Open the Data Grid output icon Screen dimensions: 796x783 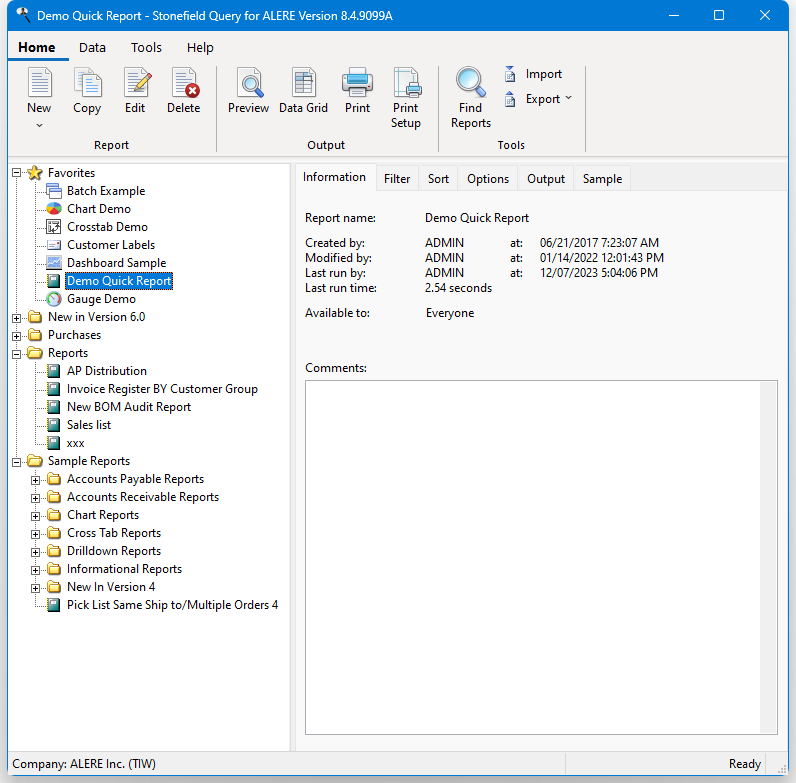(x=303, y=83)
